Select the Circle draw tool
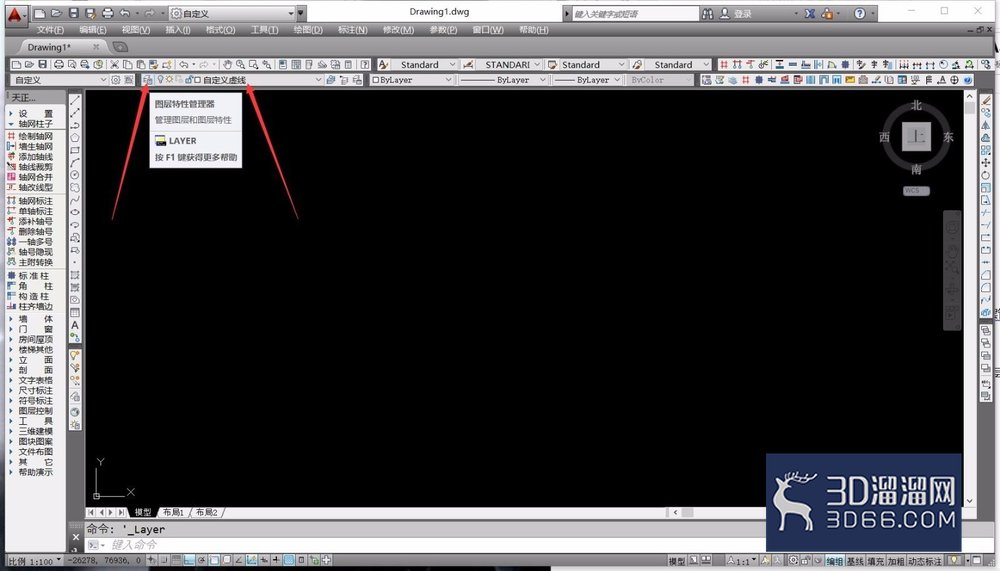The height and width of the screenshot is (571, 1000). (x=75, y=175)
